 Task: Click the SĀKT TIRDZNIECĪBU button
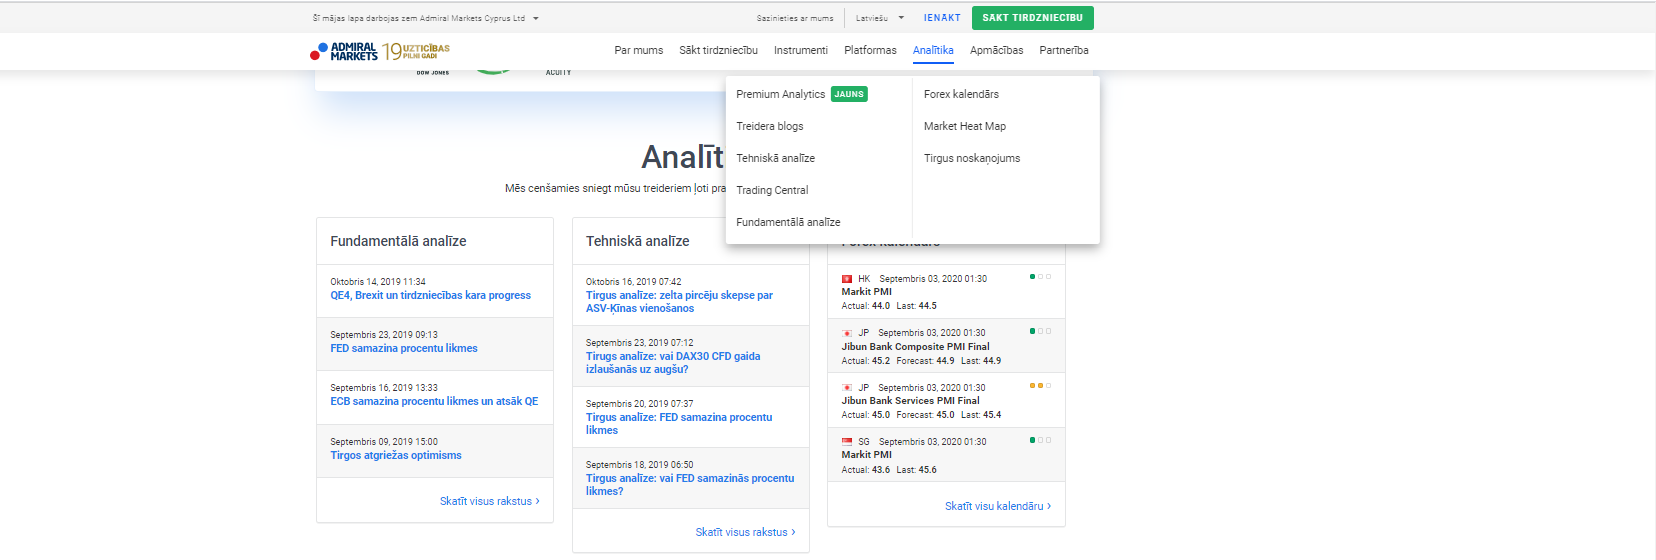tap(1032, 18)
